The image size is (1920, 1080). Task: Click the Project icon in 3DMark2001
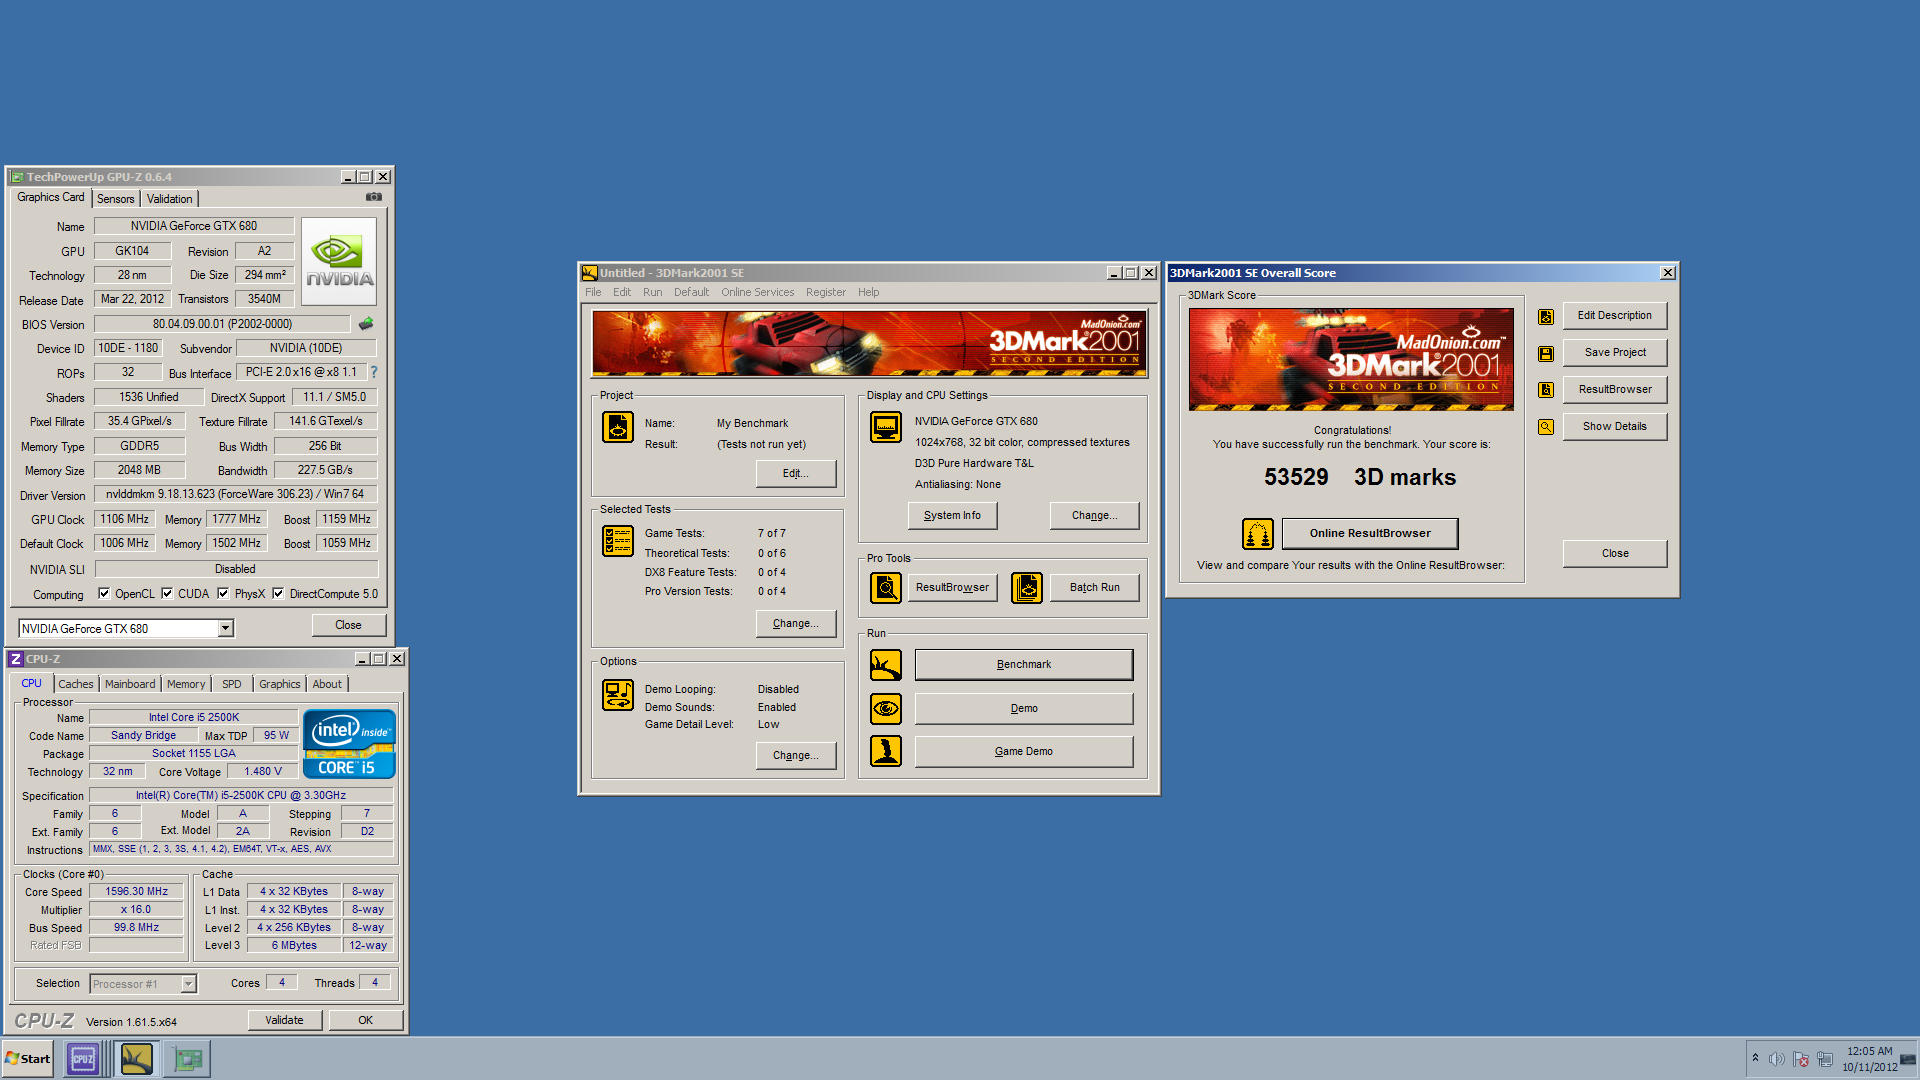[618, 427]
